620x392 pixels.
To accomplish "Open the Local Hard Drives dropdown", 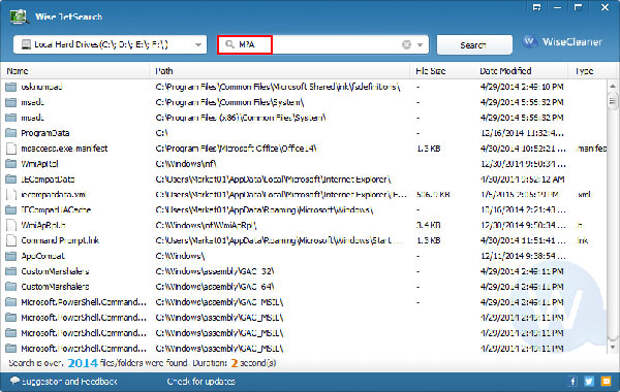I will click(x=110, y=45).
